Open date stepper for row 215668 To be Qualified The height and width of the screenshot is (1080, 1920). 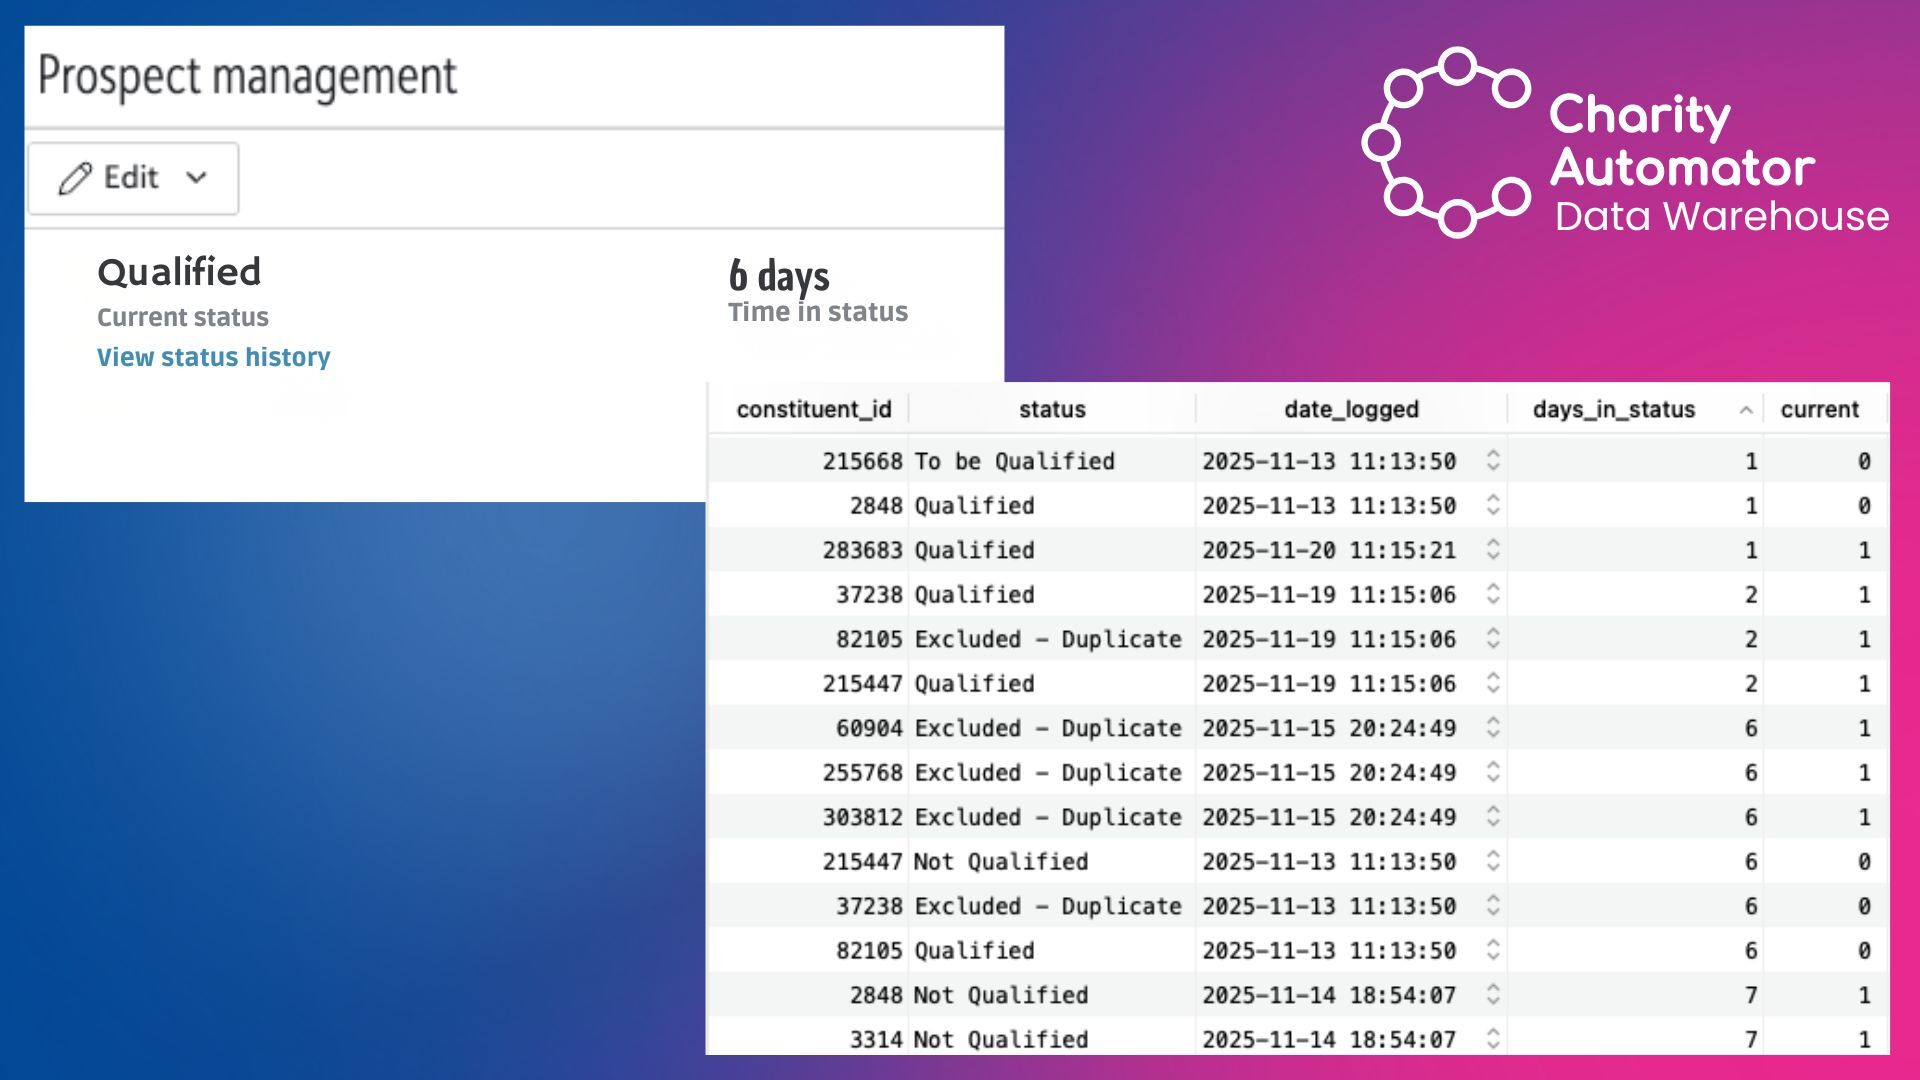coord(1493,460)
